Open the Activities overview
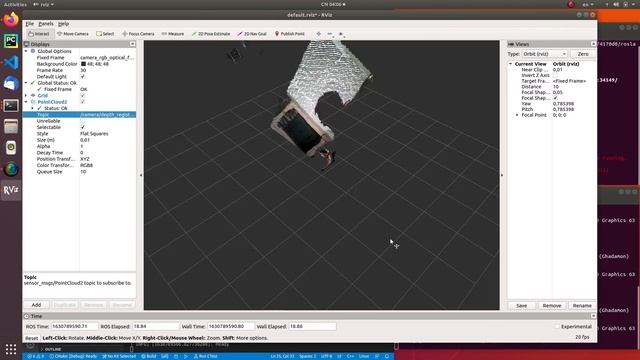Viewport: 640px width, 360px height. click(15, 4)
